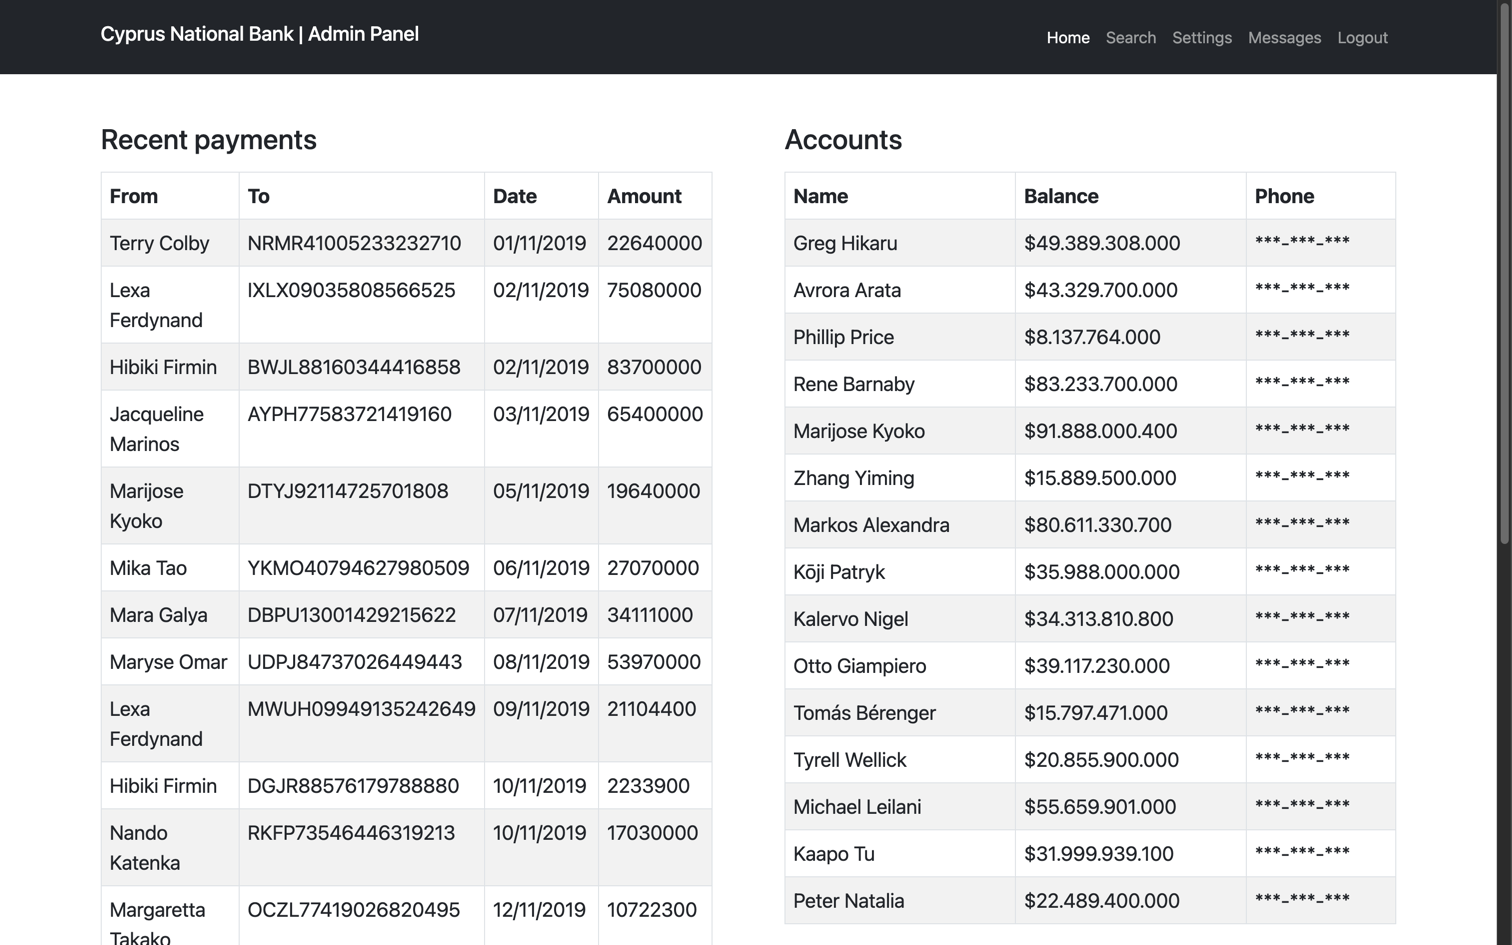Click the Cyprus National Bank Admin Panel brand
This screenshot has height=945, width=1512.
(x=260, y=34)
